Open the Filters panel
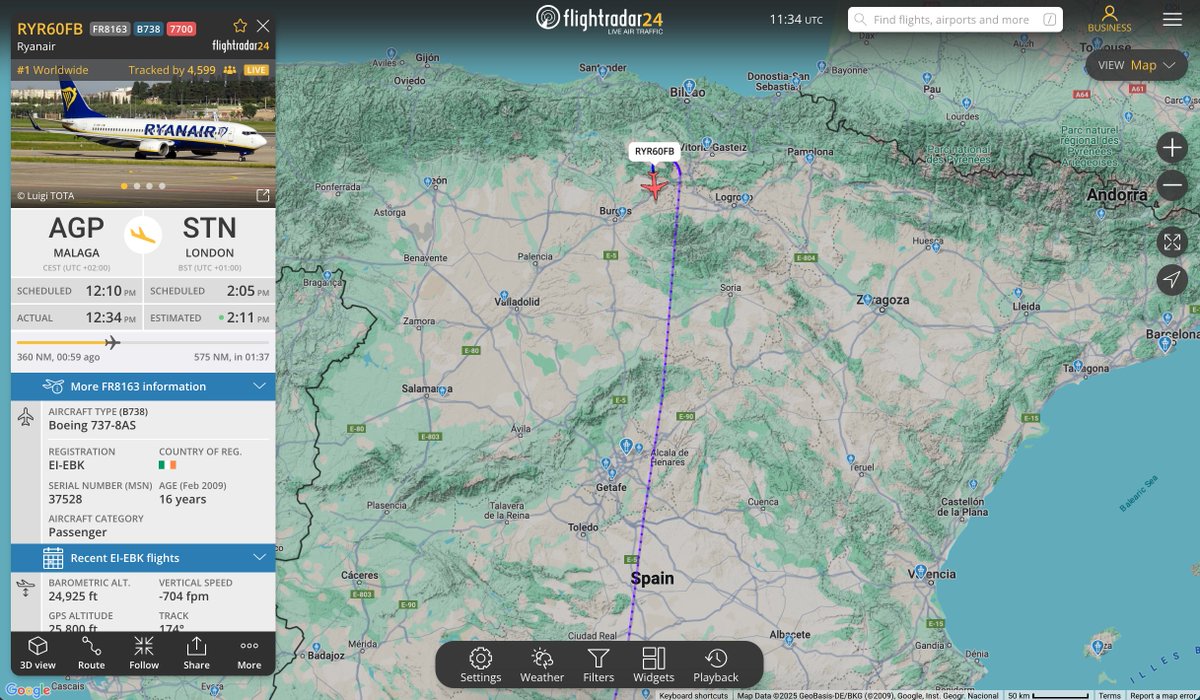The width and height of the screenshot is (1200, 700). [x=599, y=665]
